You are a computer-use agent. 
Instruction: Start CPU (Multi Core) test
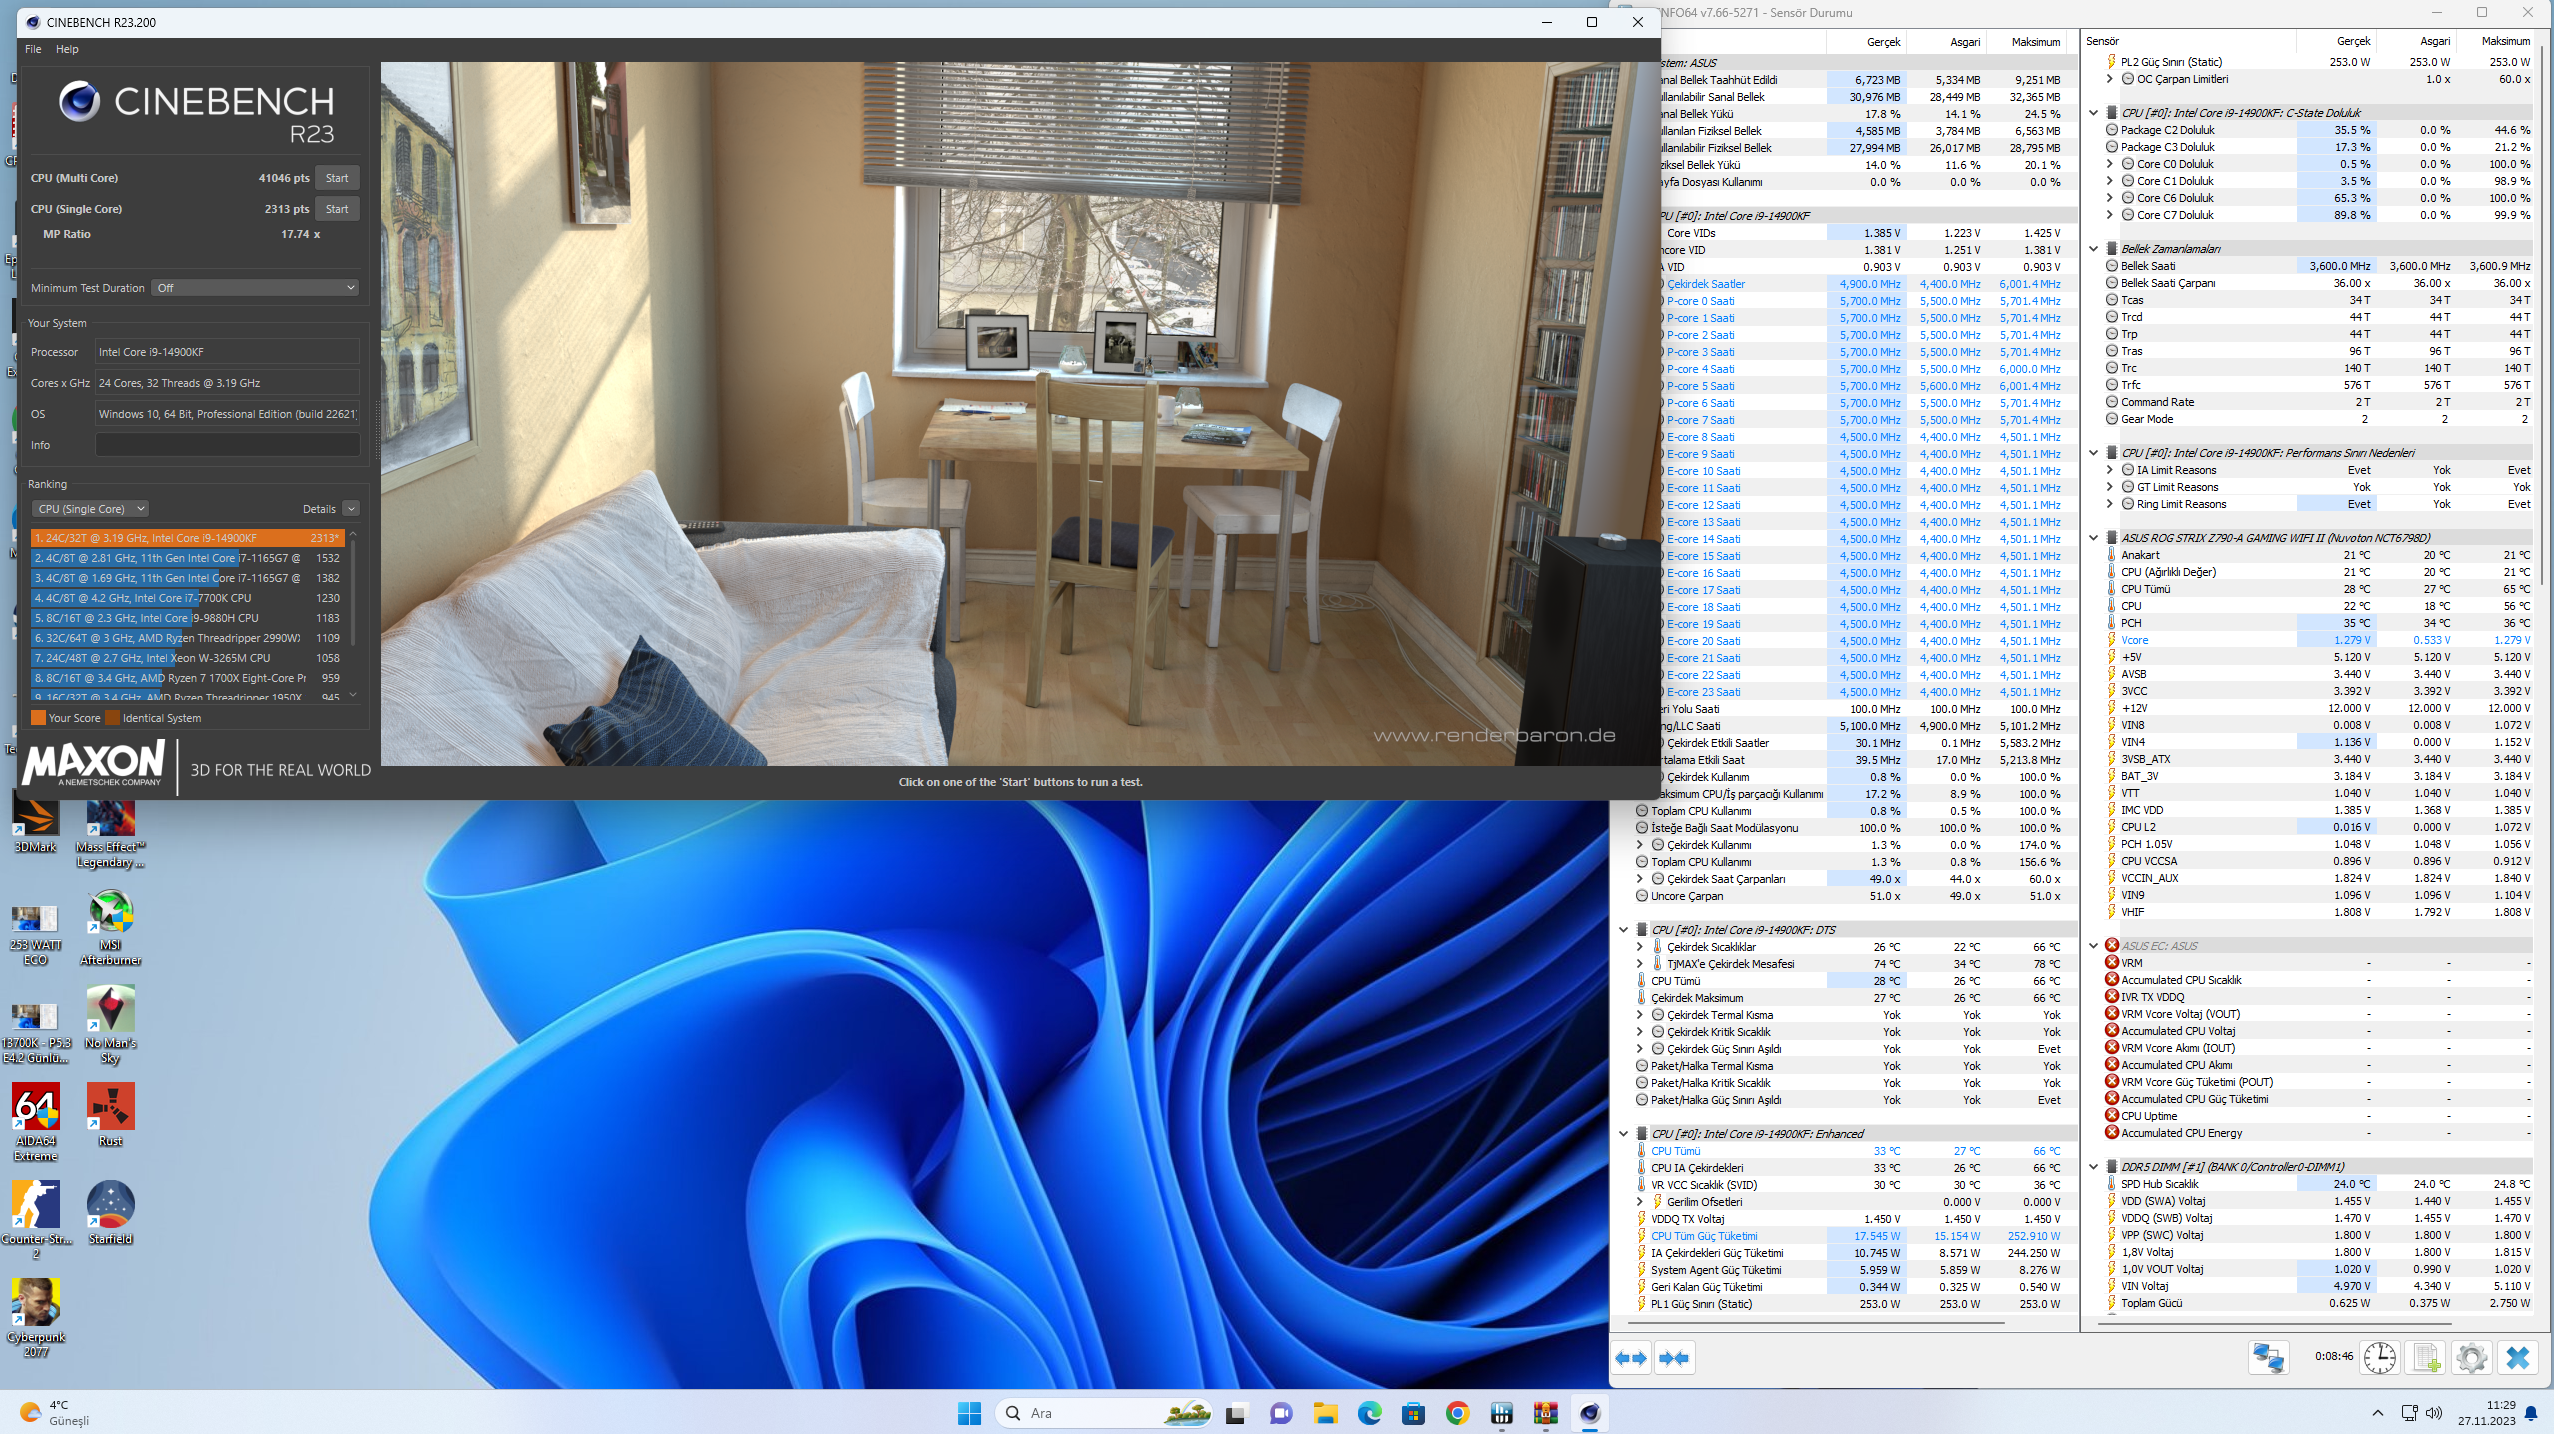[x=337, y=178]
